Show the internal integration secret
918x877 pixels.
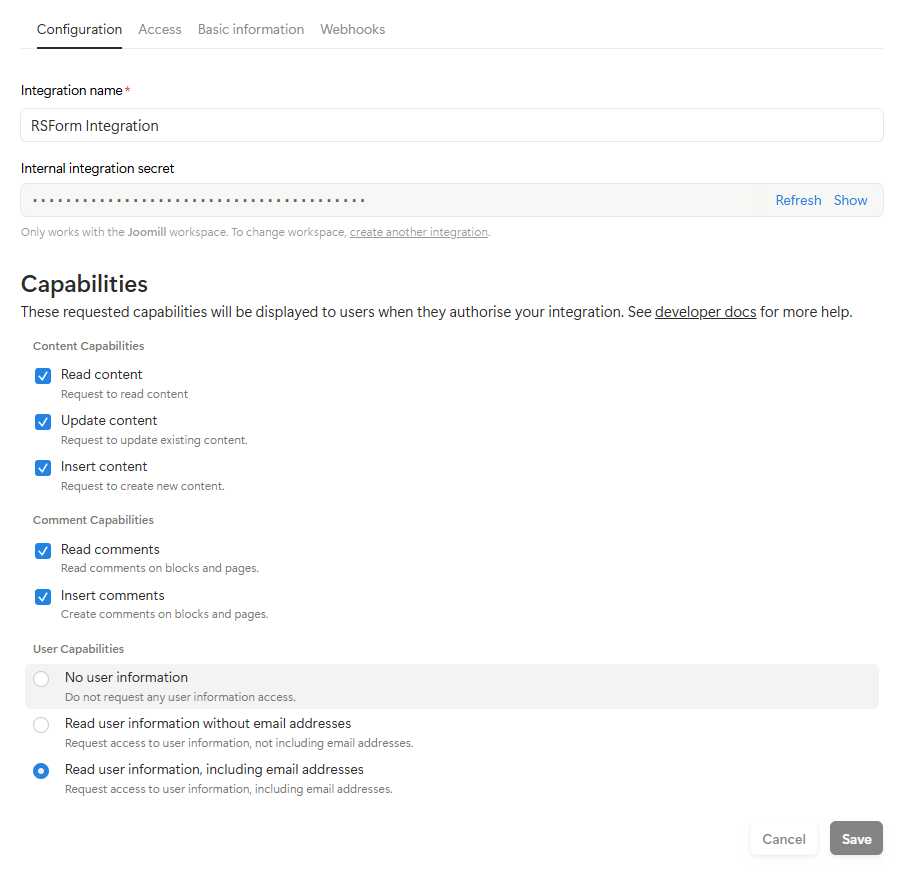click(x=850, y=200)
